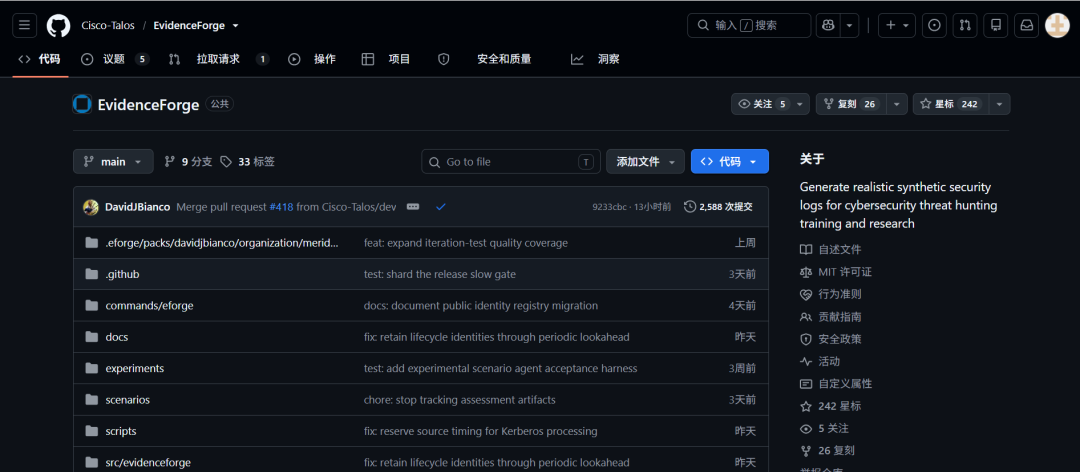Viewport: 1080px width, 472px height.
Task: Open the Contributing guide link
Action: [x=830, y=317]
